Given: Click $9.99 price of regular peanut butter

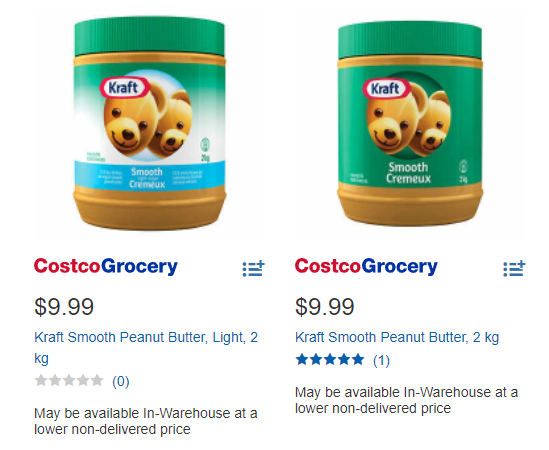Looking at the screenshot, I should [x=325, y=307].
